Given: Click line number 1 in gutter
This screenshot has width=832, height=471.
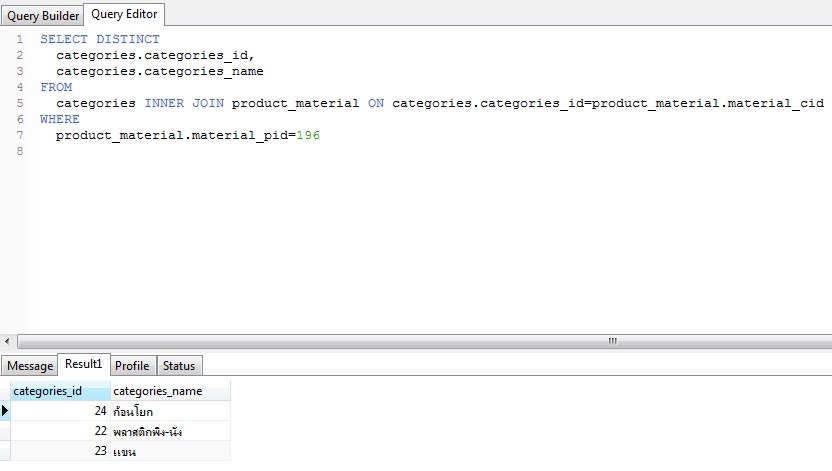Looking at the screenshot, I should tap(20, 39).
